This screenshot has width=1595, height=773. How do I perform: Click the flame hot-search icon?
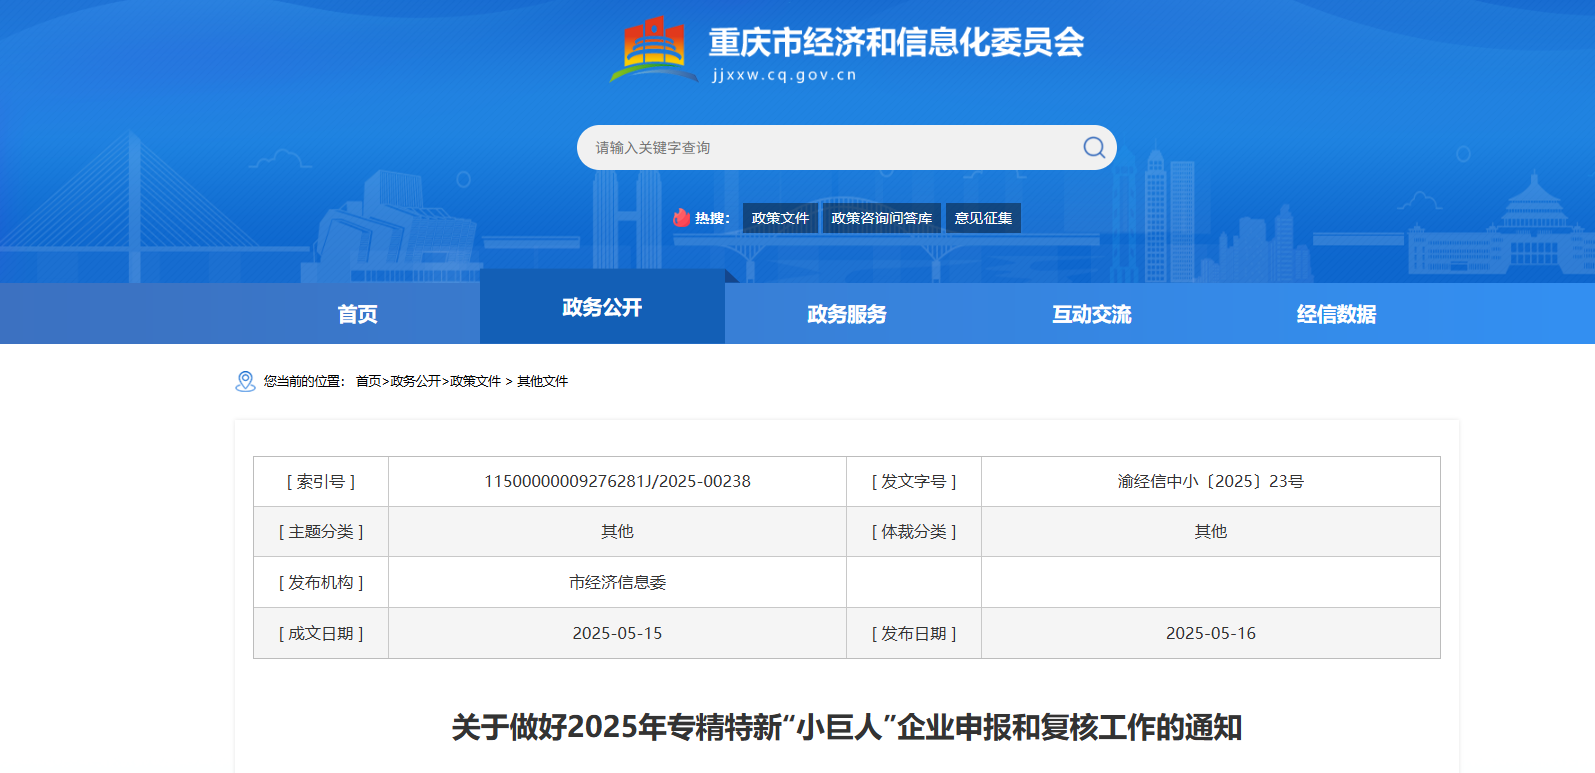(681, 218)
